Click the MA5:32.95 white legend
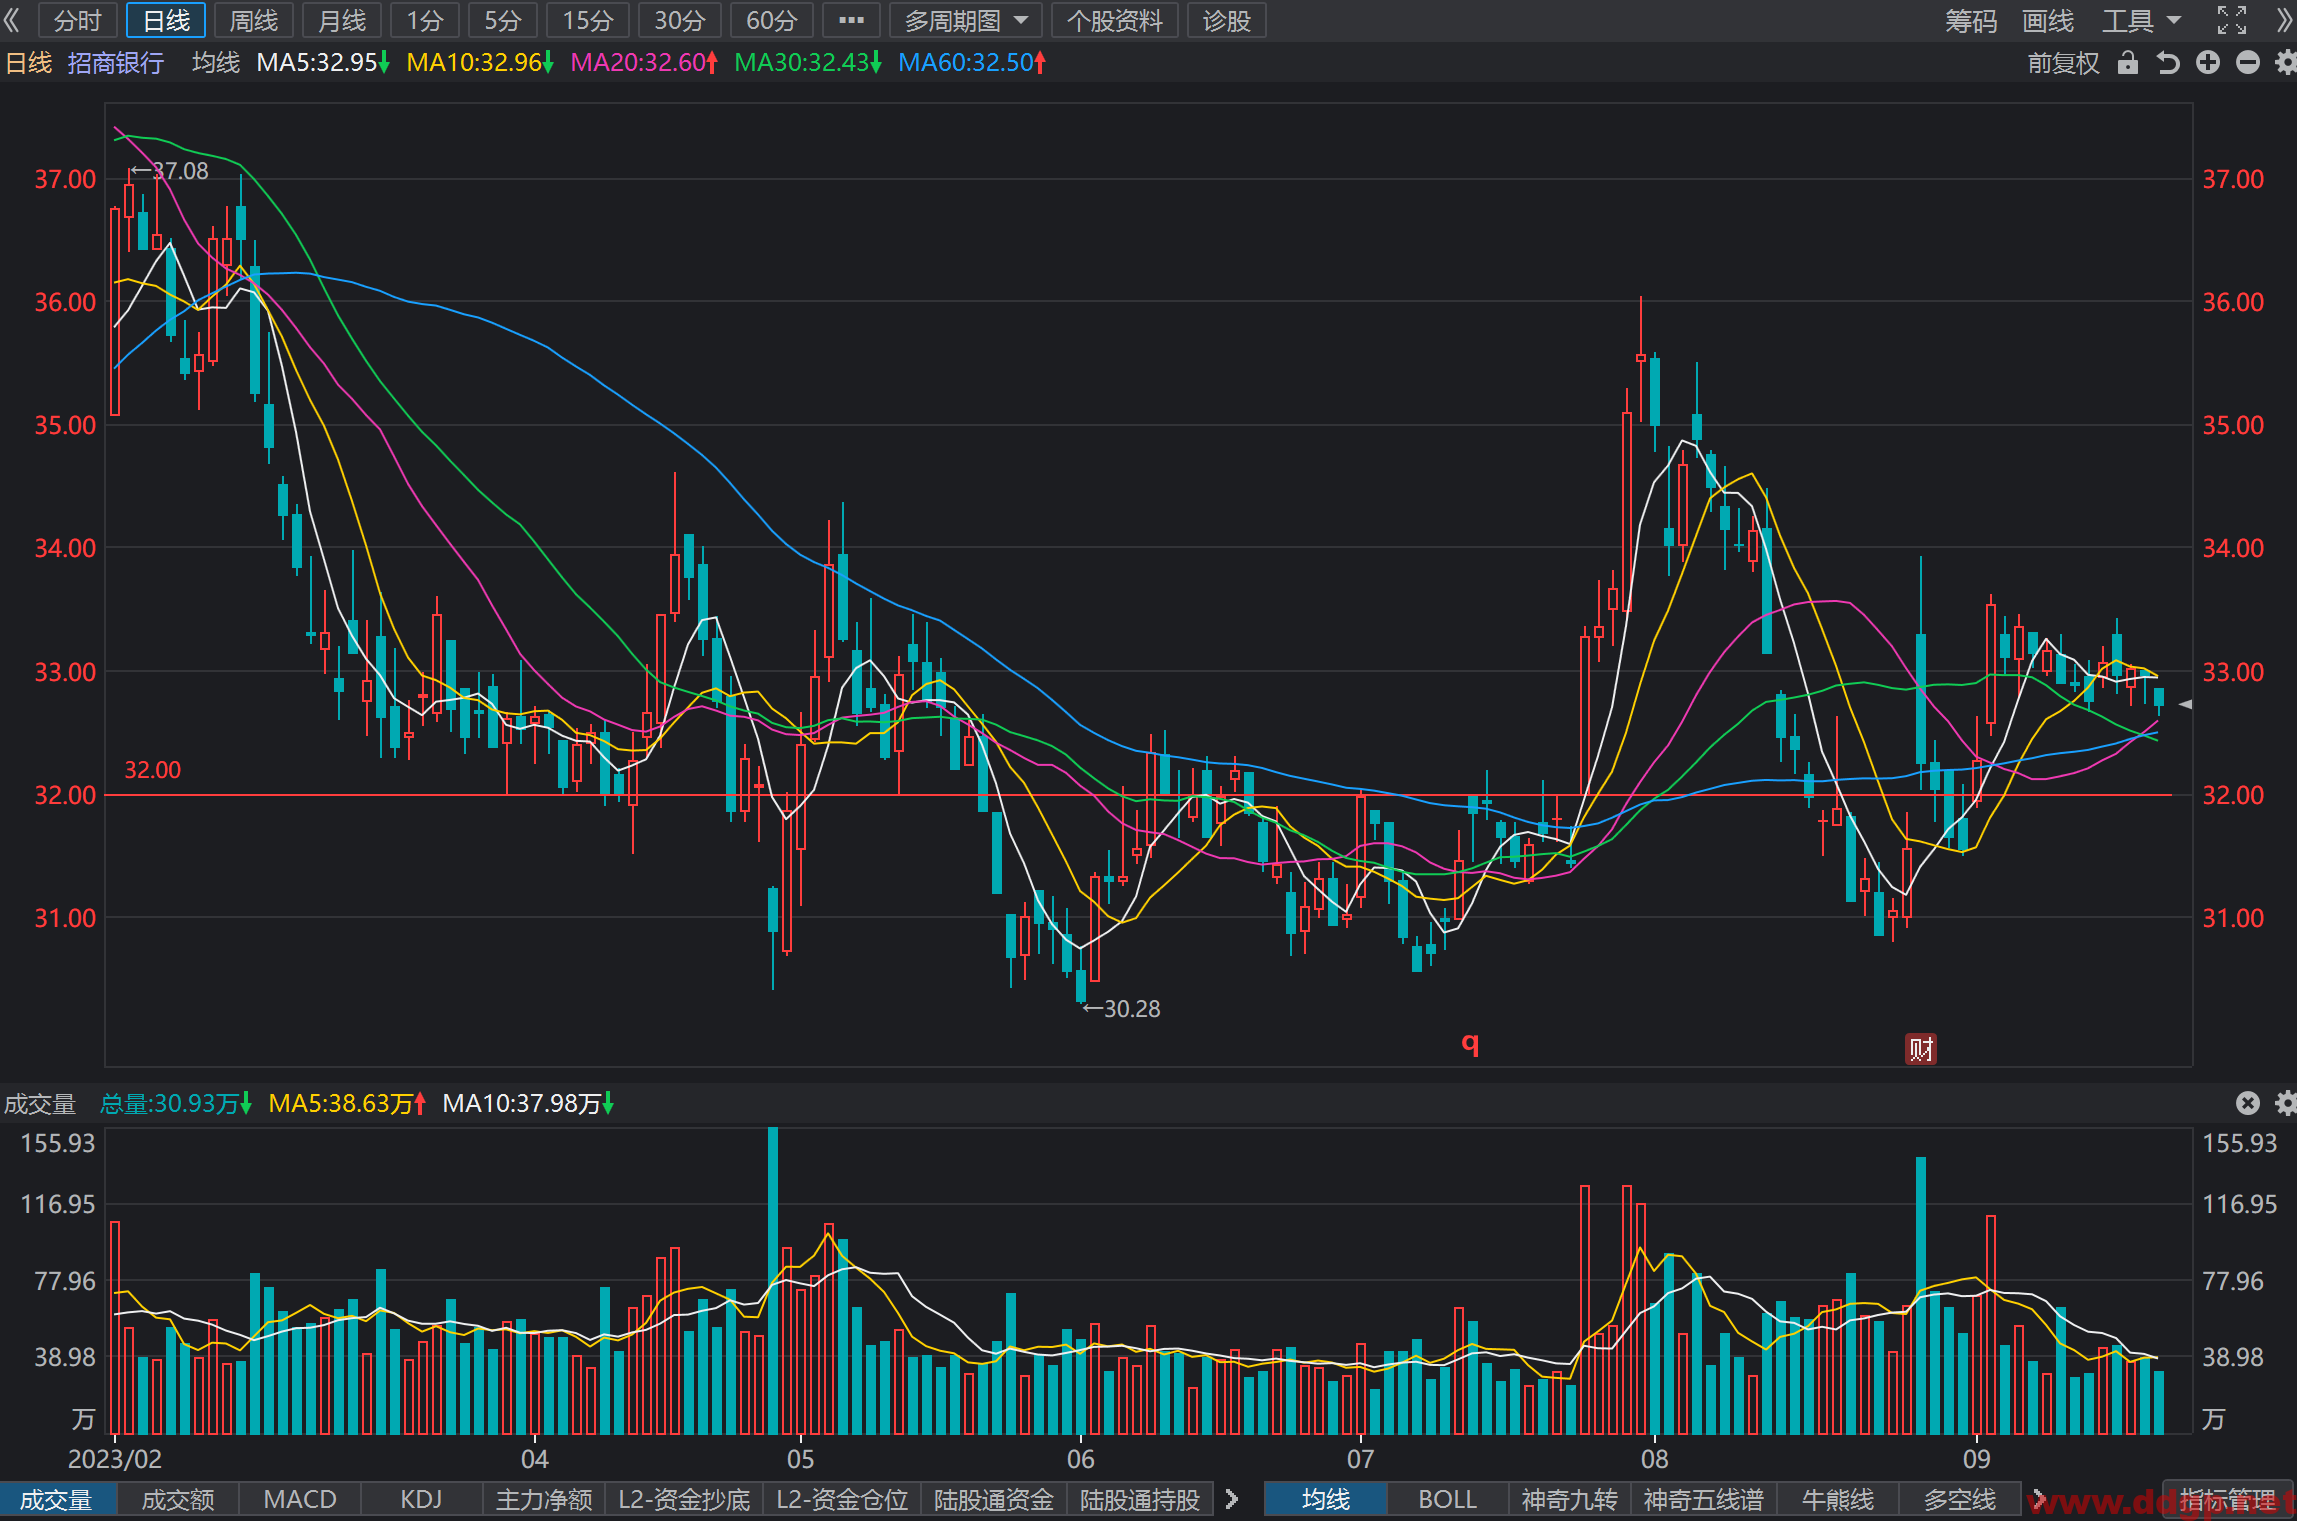The width and height of the screenshot is (2297, 1521). pos(323,63)
